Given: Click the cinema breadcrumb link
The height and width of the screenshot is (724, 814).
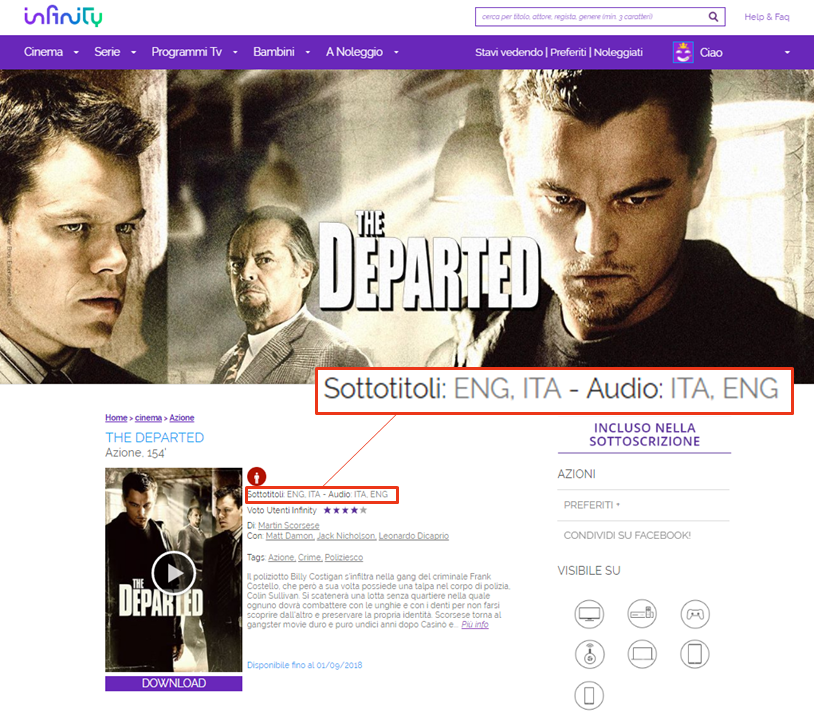Looking at the screenshot, I should click(x=148, y=418).
